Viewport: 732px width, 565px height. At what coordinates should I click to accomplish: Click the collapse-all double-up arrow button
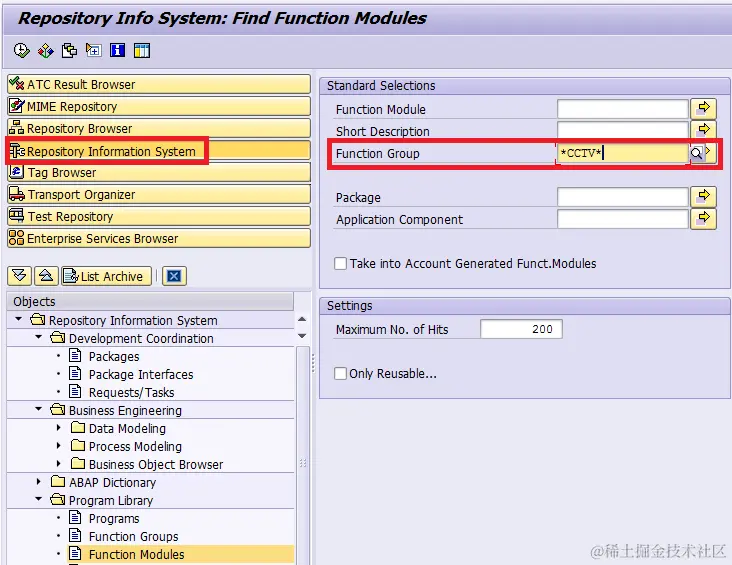[46, 276]
